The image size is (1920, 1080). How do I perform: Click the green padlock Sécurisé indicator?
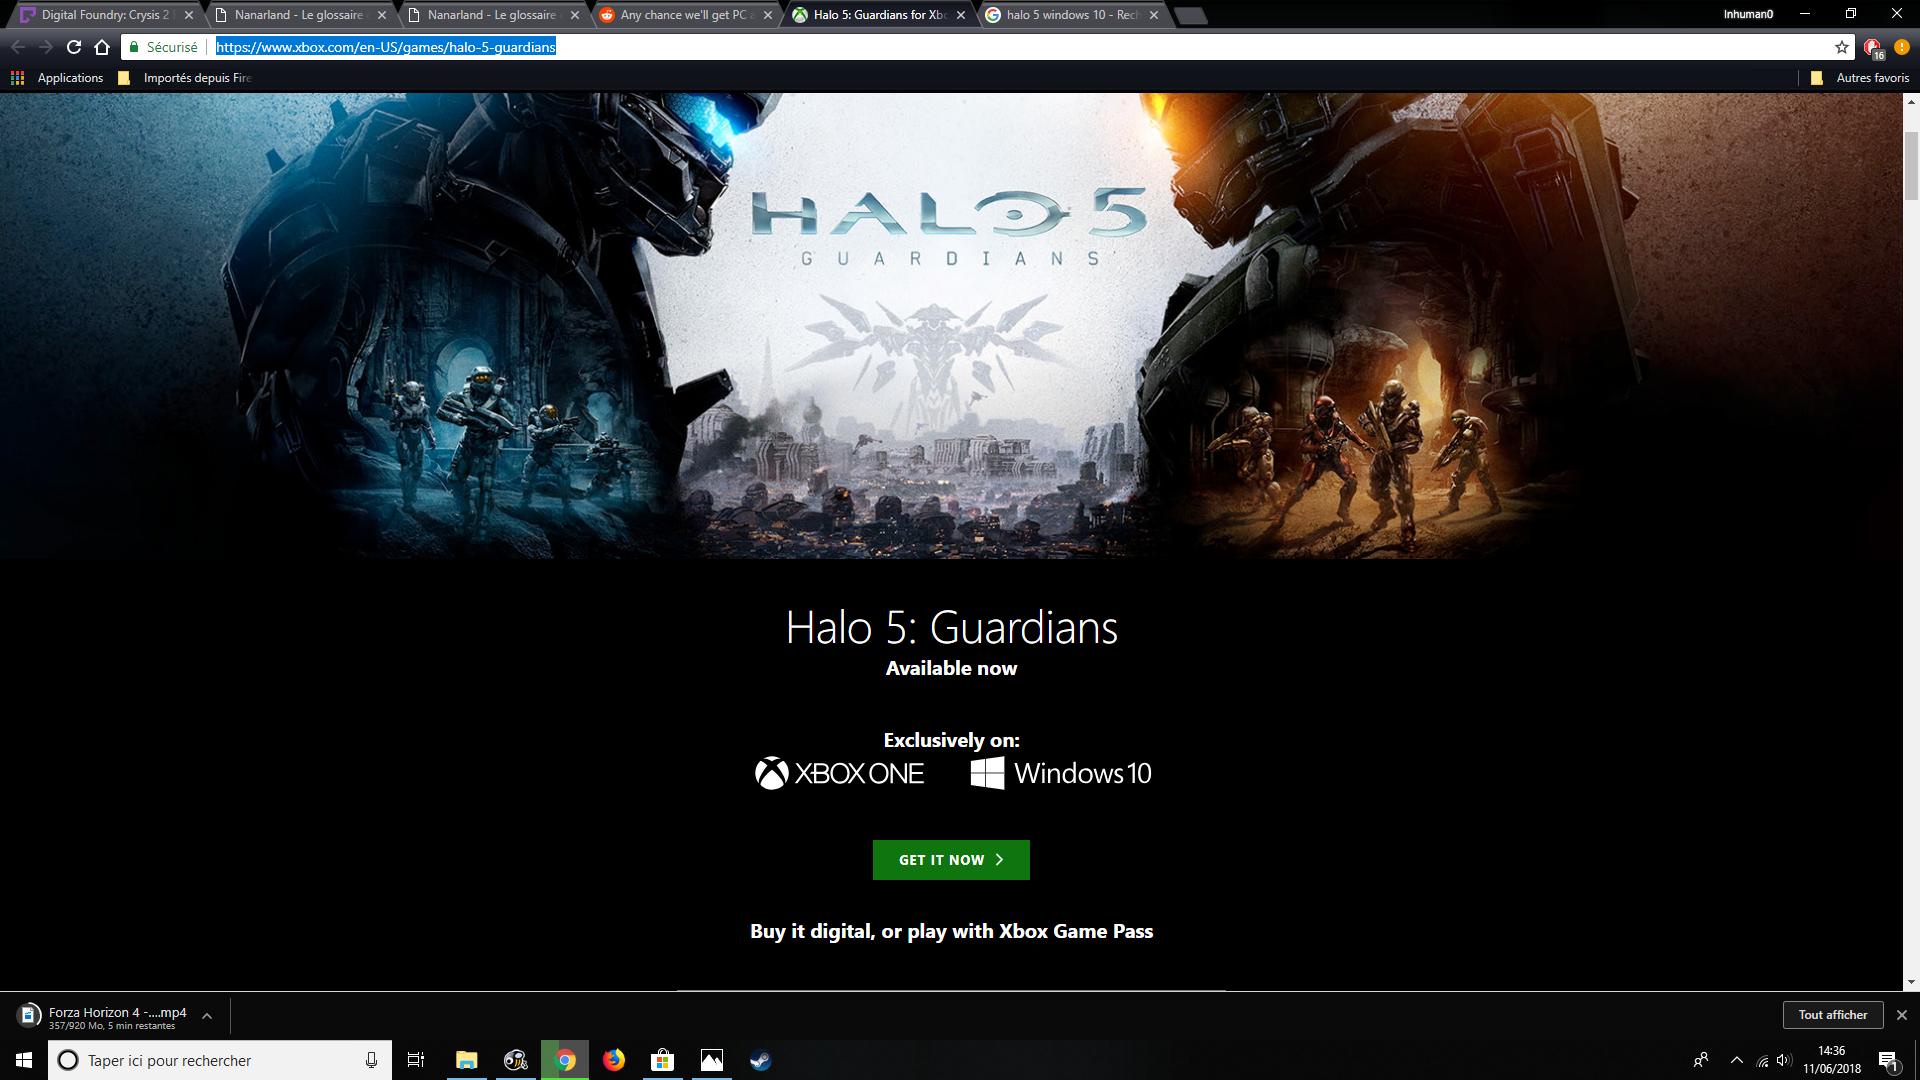pos(163,47)
